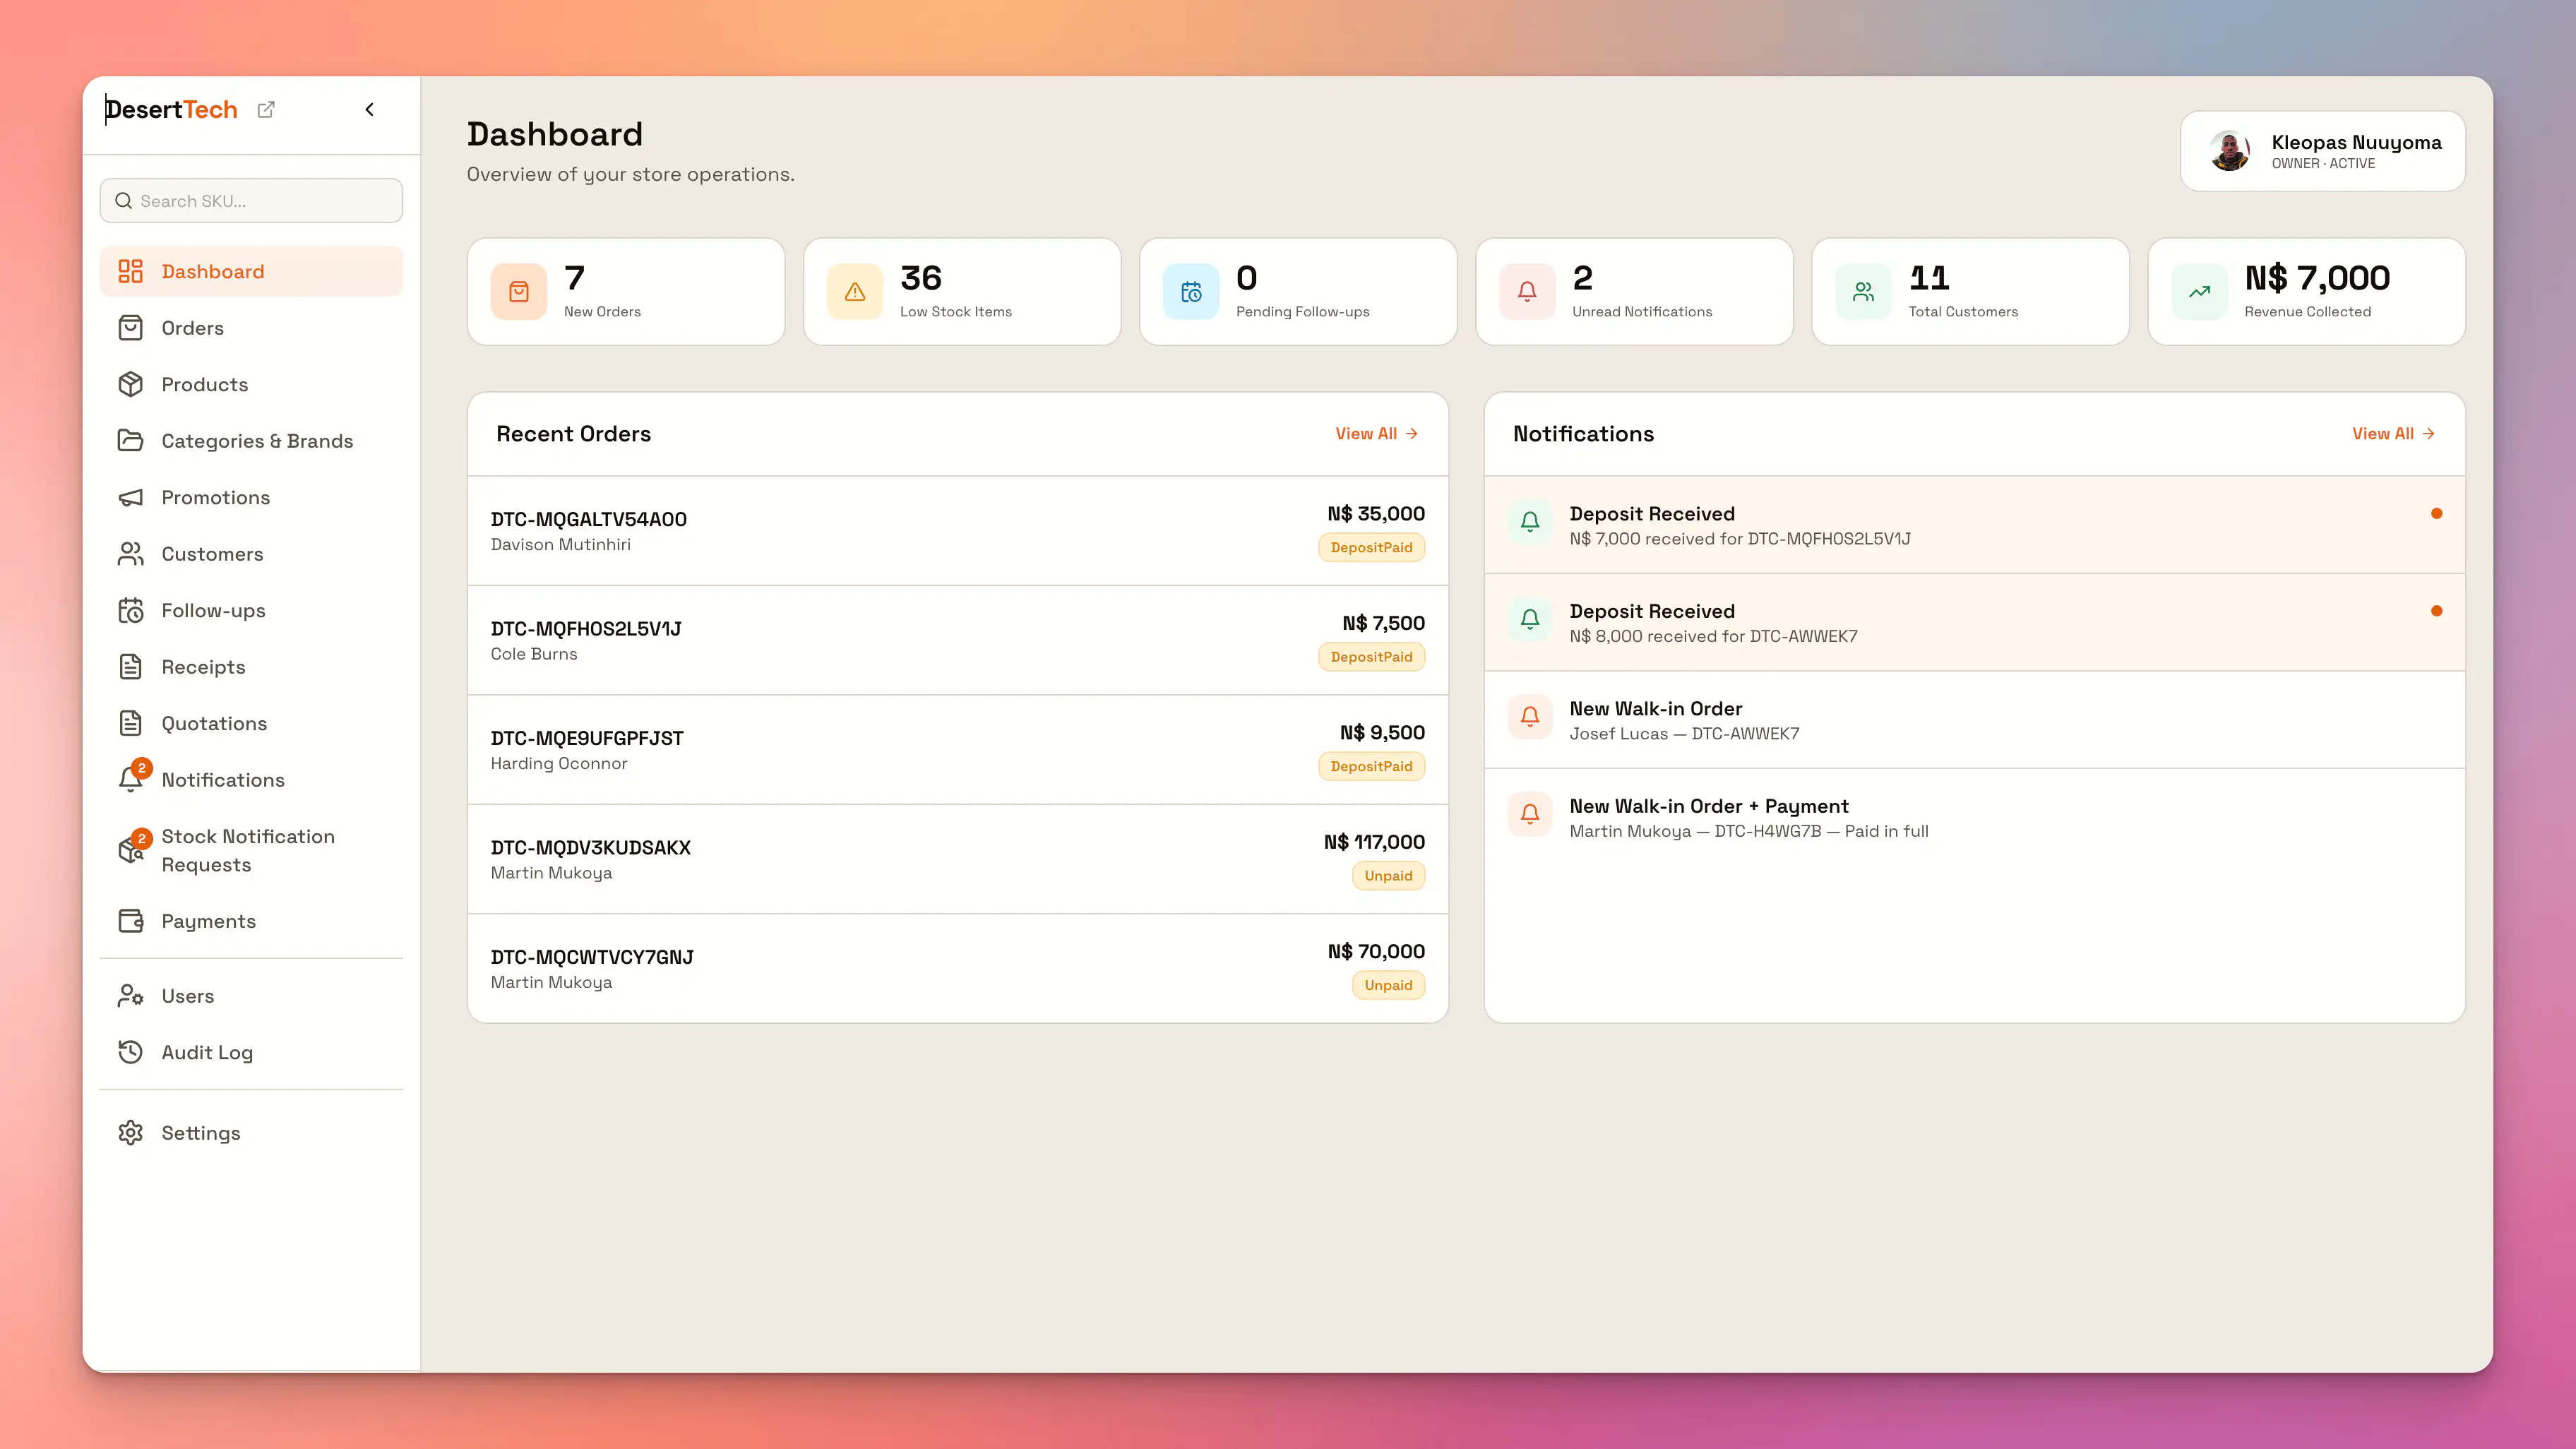Click the Products box icon in the sidebar
Image resolution: width=2576 pixels, height=1449 pixels.
(130, 384)
